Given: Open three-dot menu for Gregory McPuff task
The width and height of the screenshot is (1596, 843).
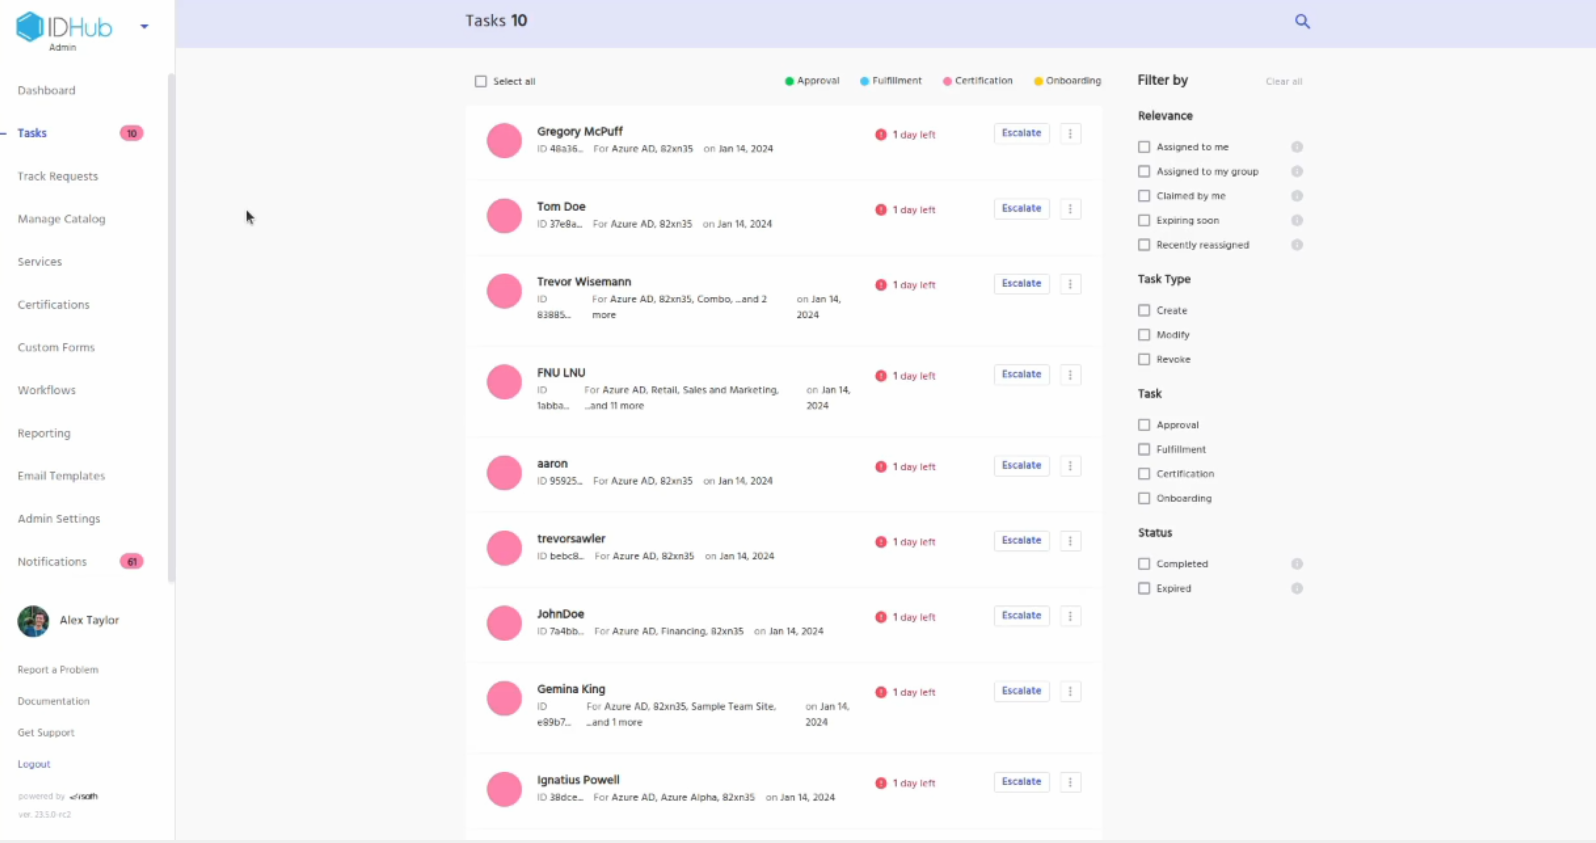Looking at the screenshot, I should tap(1070, 134).
